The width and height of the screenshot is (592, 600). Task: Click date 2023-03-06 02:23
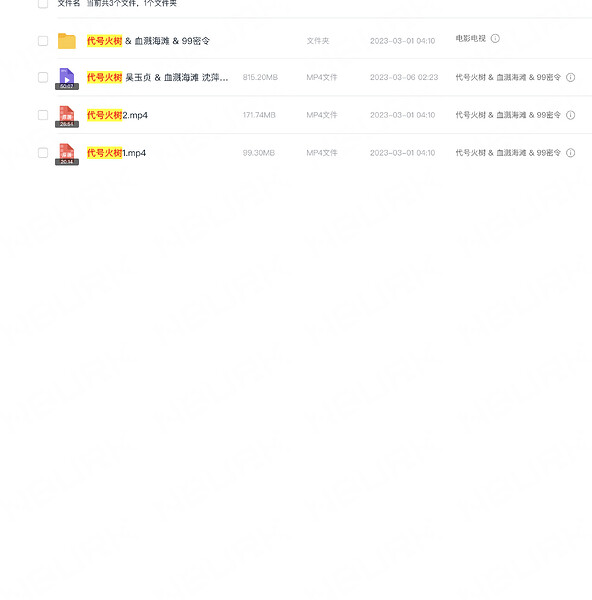[404, 77]
